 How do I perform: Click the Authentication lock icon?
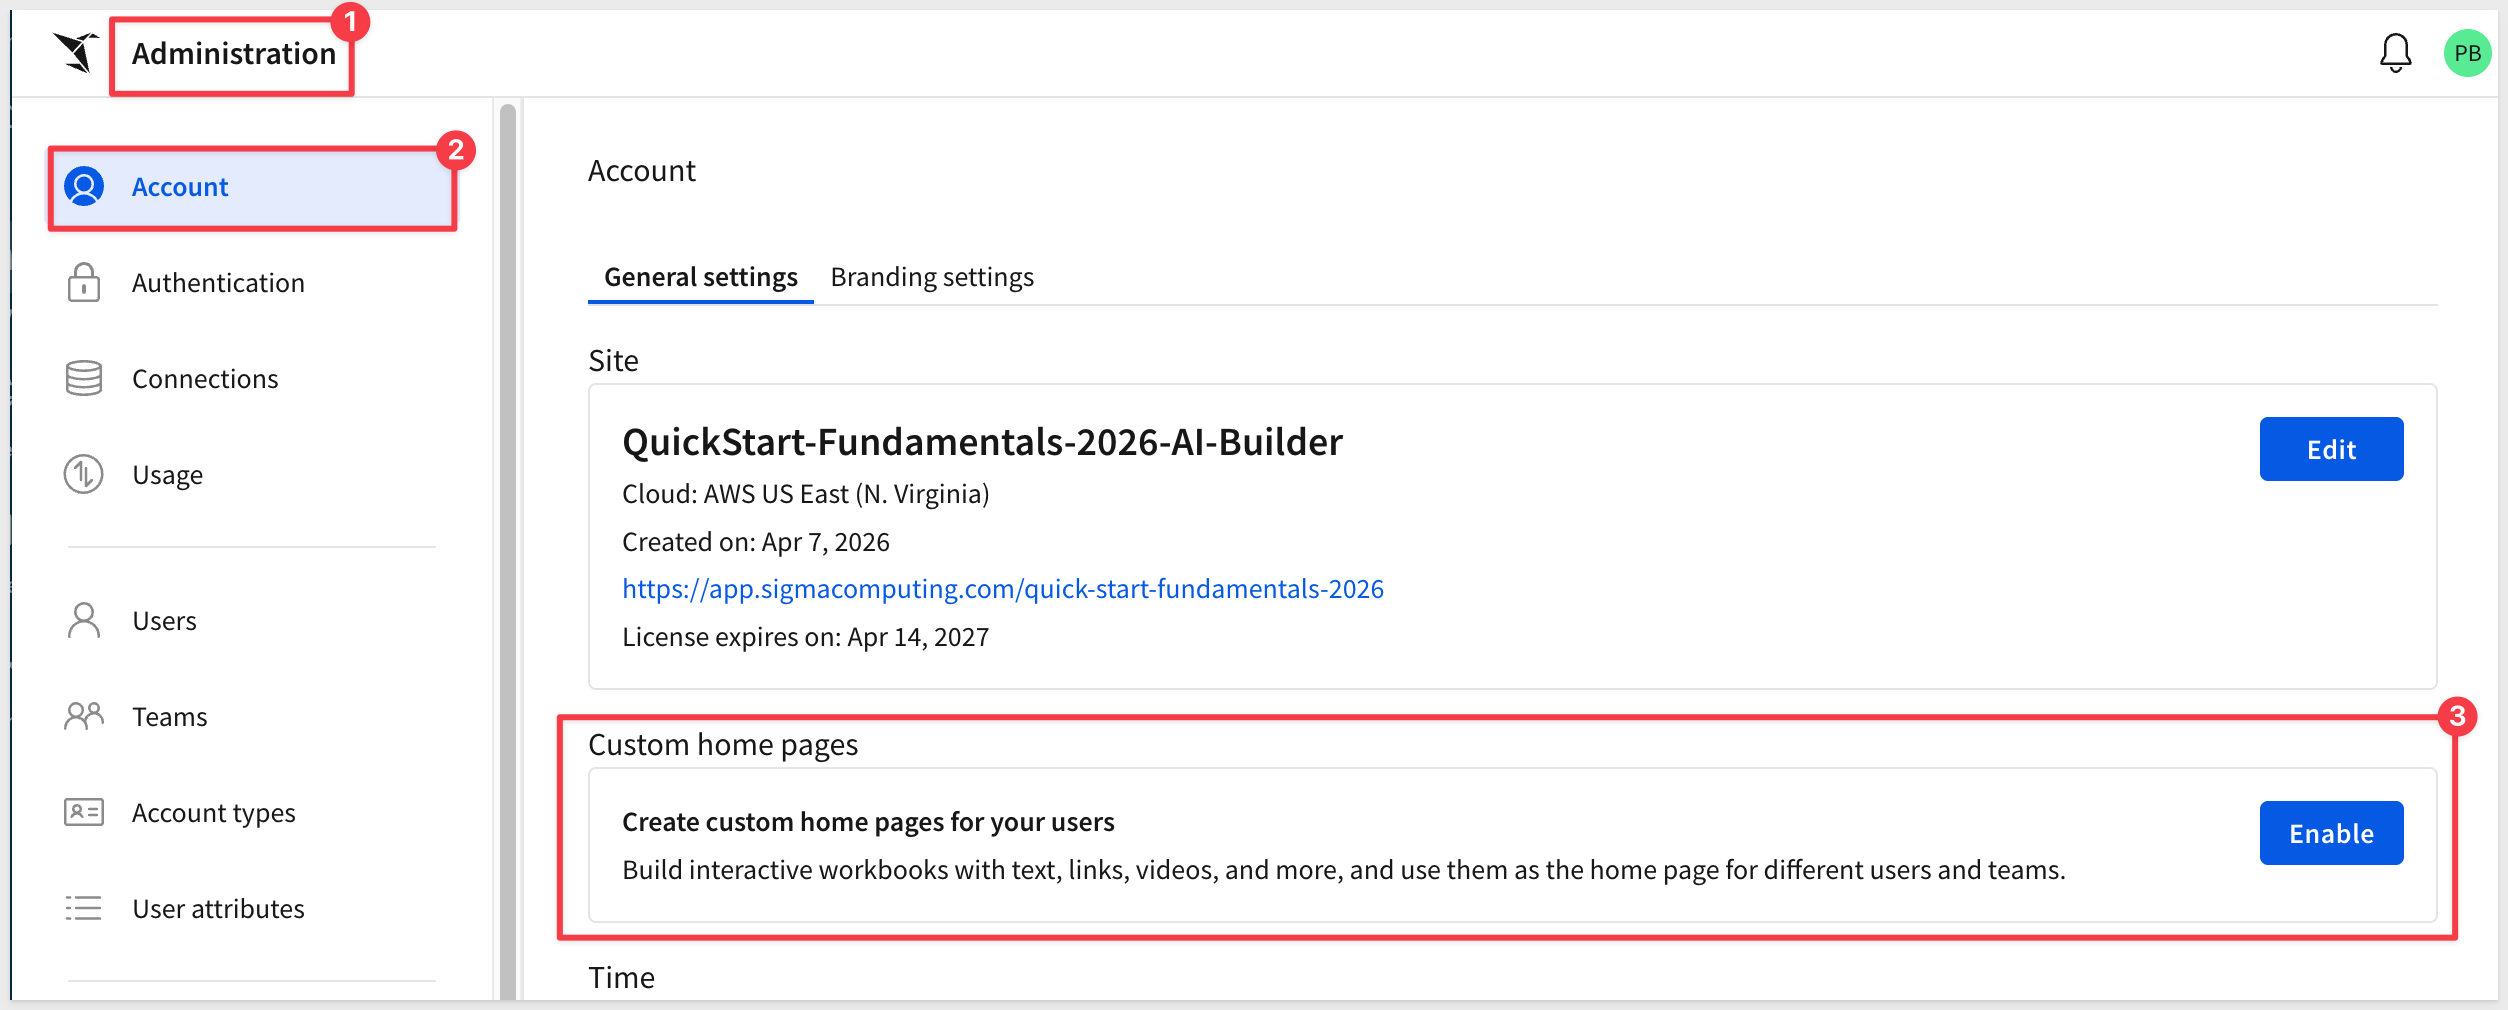tap(84, 283)
